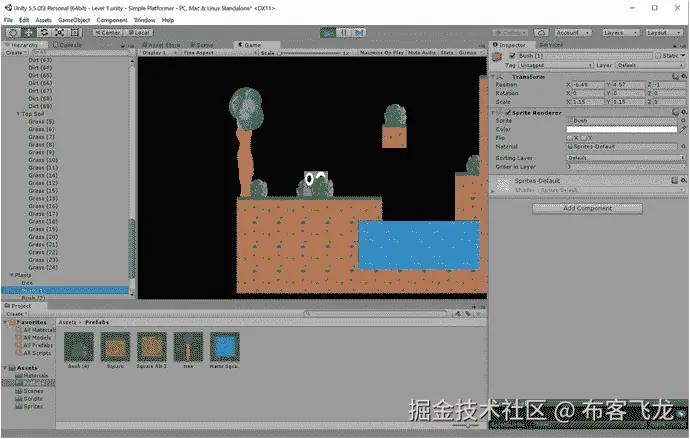Toggle Center pivot mode button
The image size is (690, 439).
click(107, 33)
